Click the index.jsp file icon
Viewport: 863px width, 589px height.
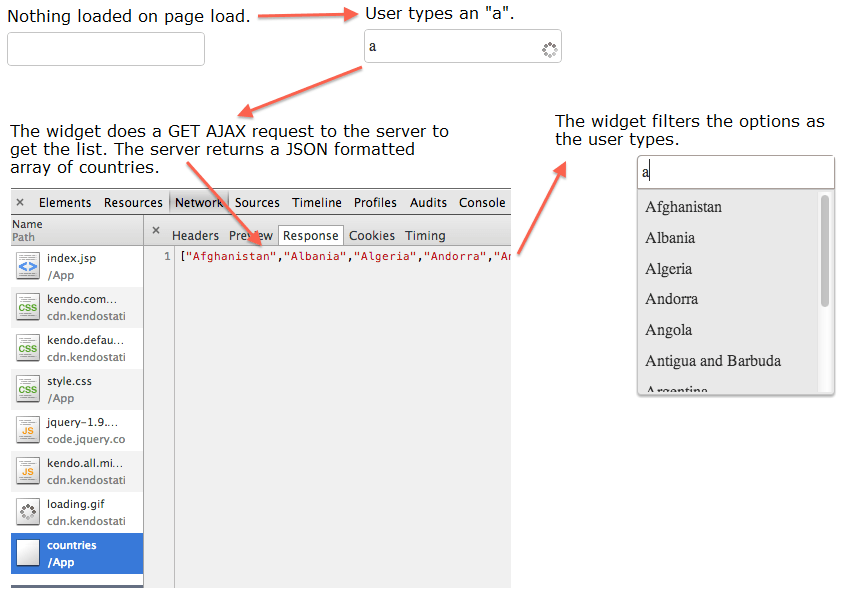(x=28, y=266)
